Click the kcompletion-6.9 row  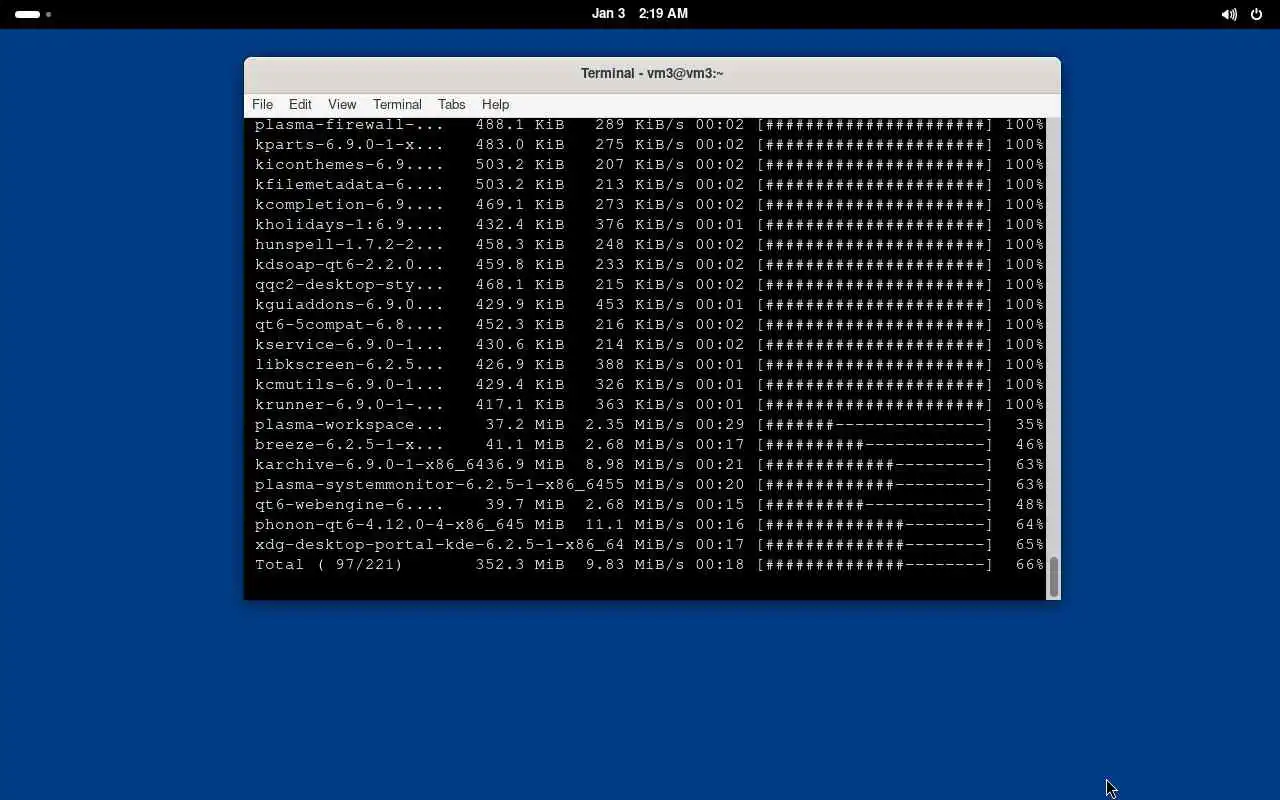pyautogui.click(x=649, y=205)
